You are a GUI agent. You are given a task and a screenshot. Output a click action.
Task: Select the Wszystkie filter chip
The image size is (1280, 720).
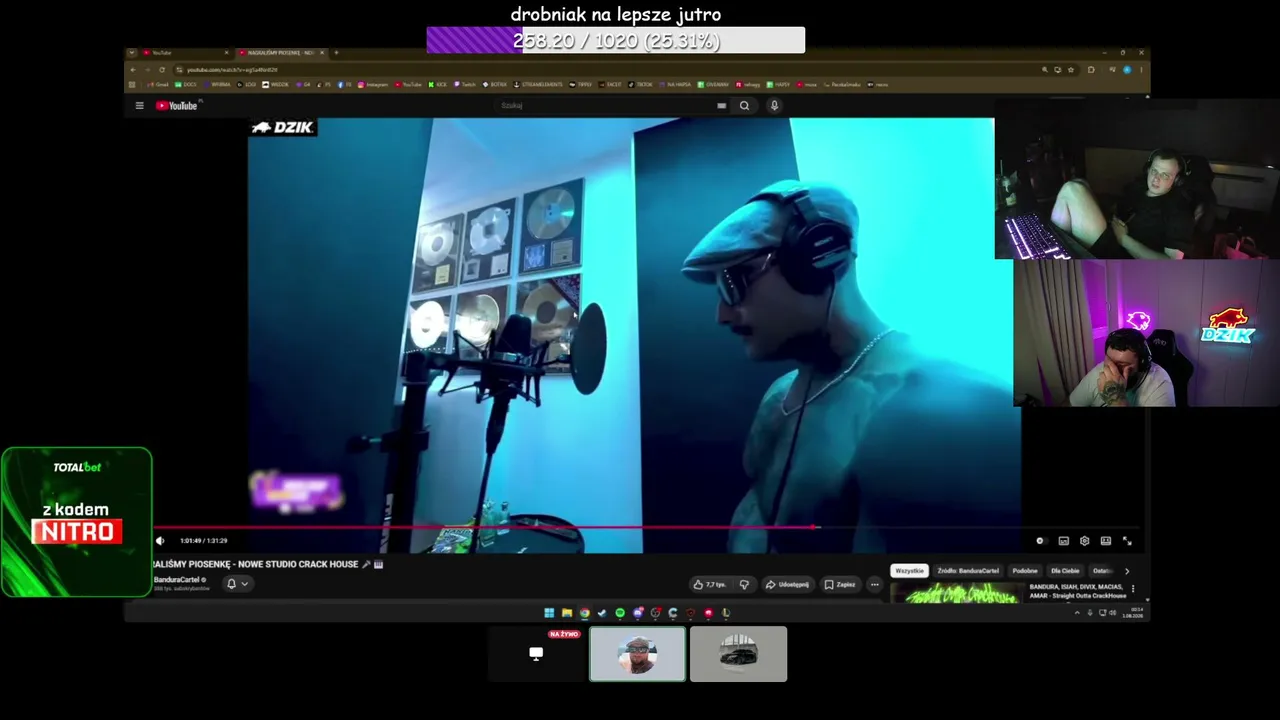tap(909, 571)
